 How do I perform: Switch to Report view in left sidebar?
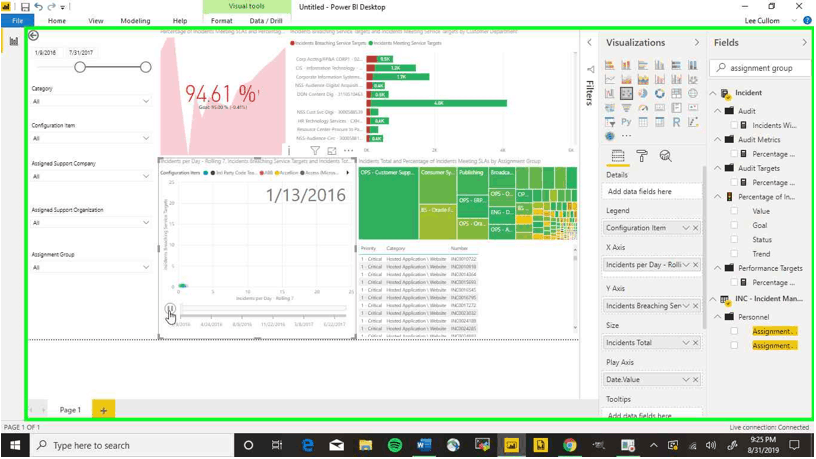coord(14,42)
